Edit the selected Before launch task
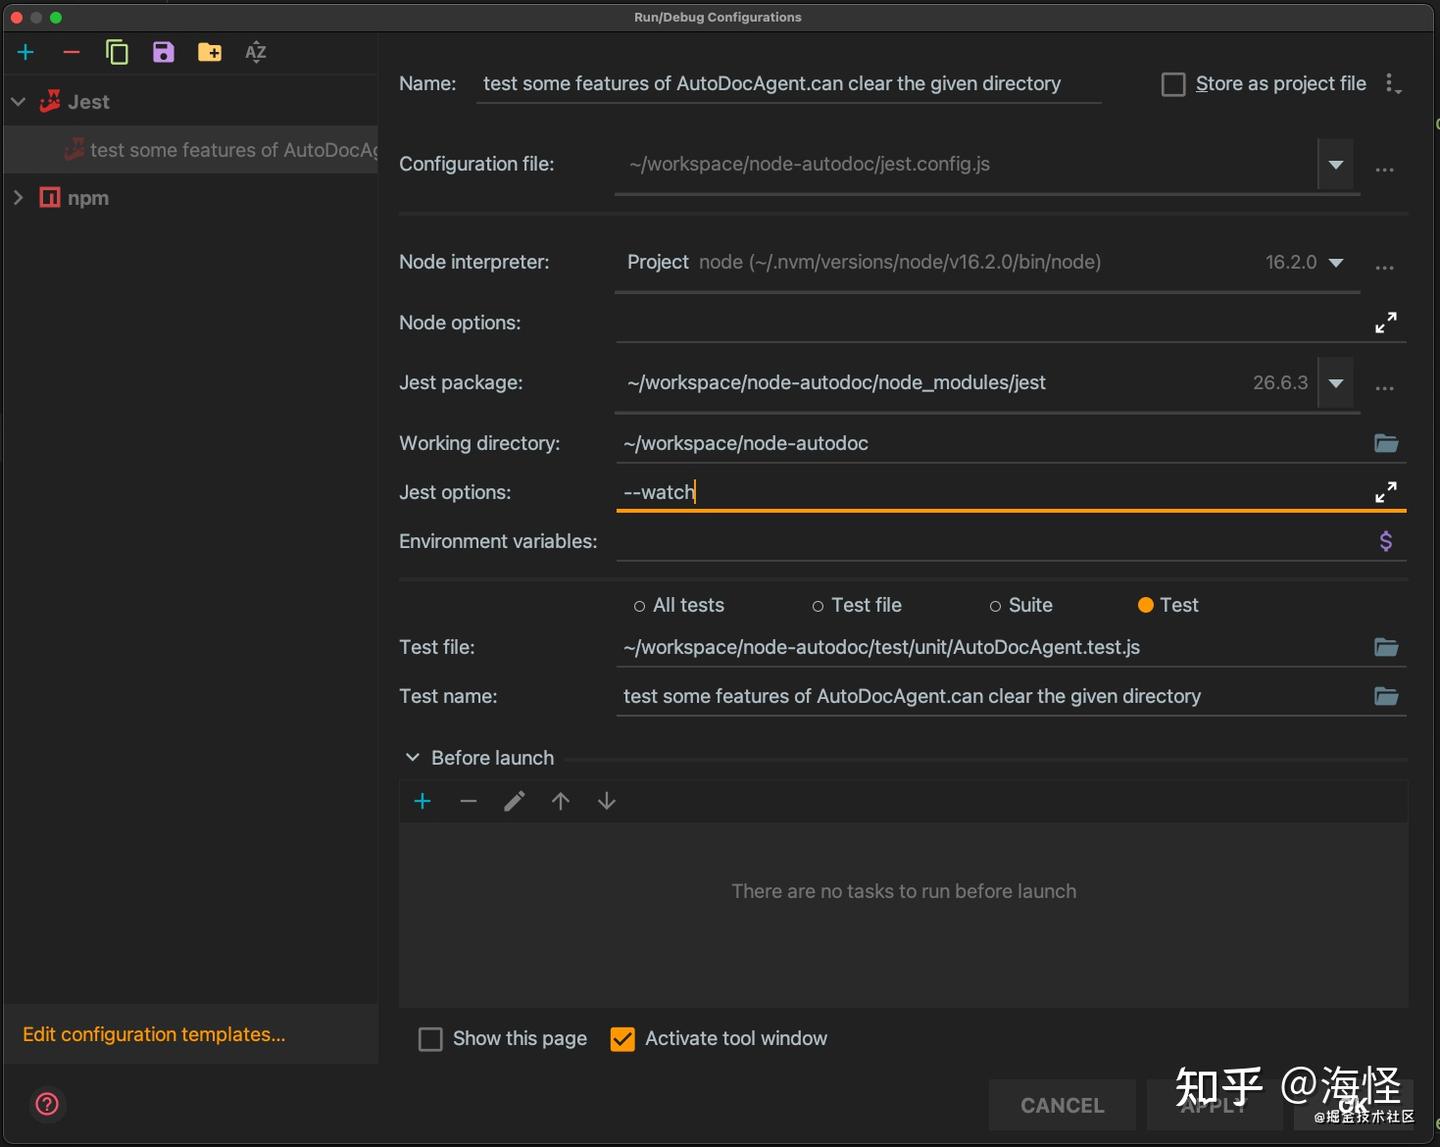1440x1147 pixels. pyautogui.click(x=514, y=800)
